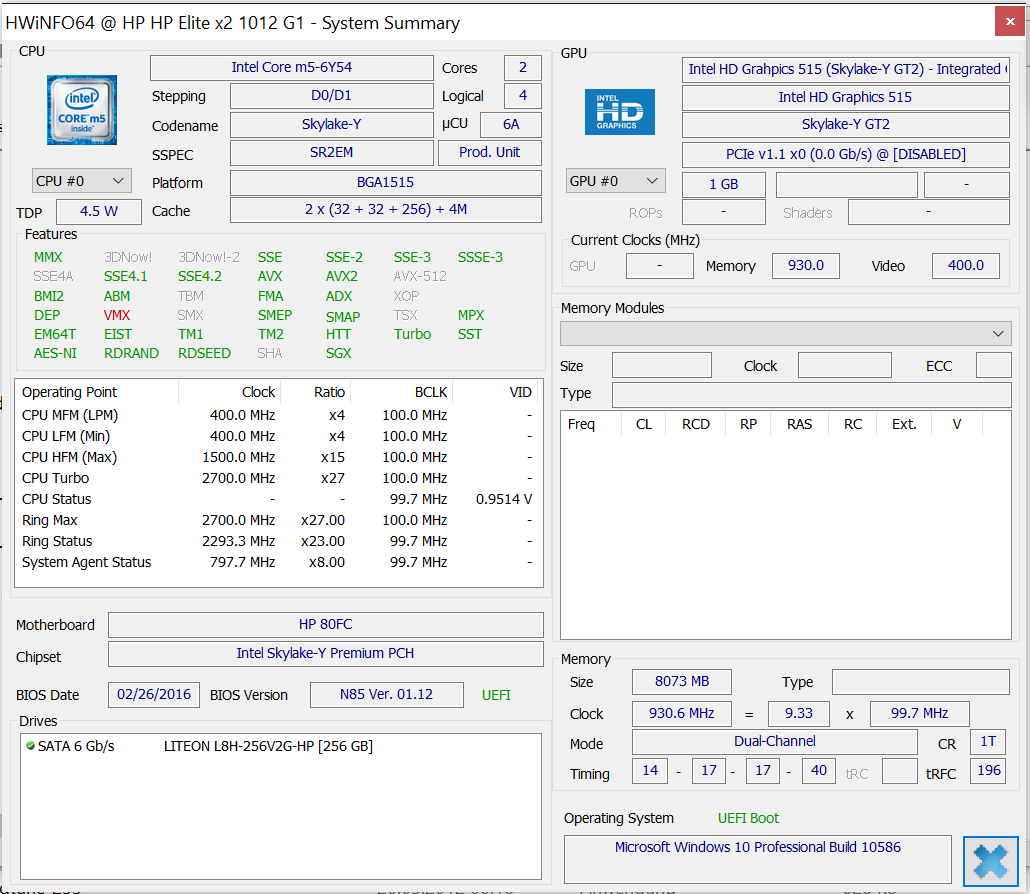Click the memory size 8073 MB field
The image size is (1030, 894).
tap(681, 682)
